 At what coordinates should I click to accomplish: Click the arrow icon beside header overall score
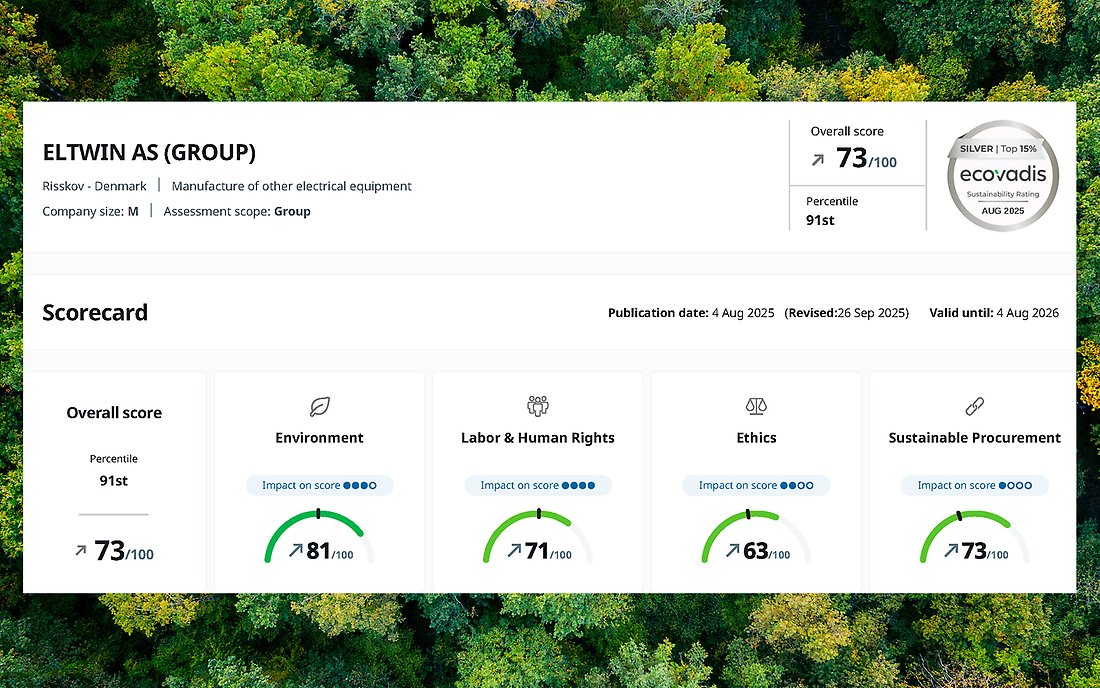click(818, 160)
